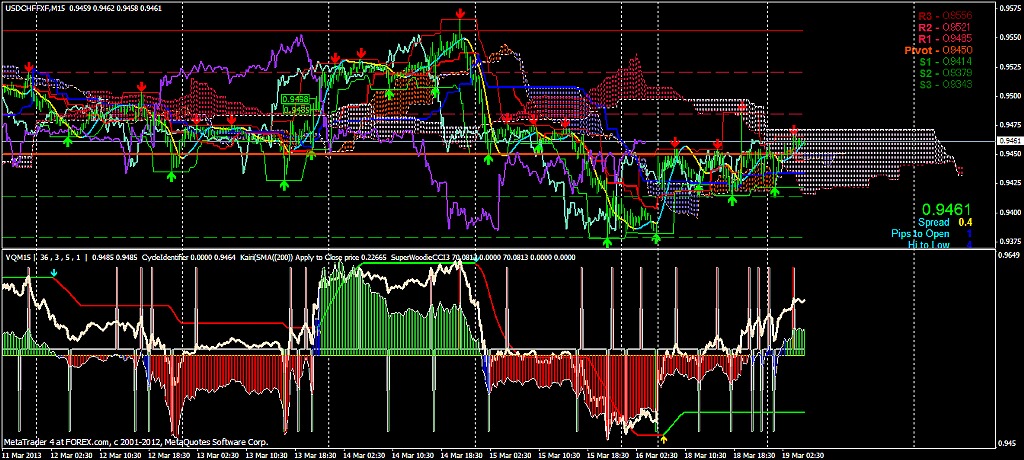Viewport: 1024px width, 460px height.
Task: Click 12 Mar 02:30 on the time axis
Action: point(71,453)
